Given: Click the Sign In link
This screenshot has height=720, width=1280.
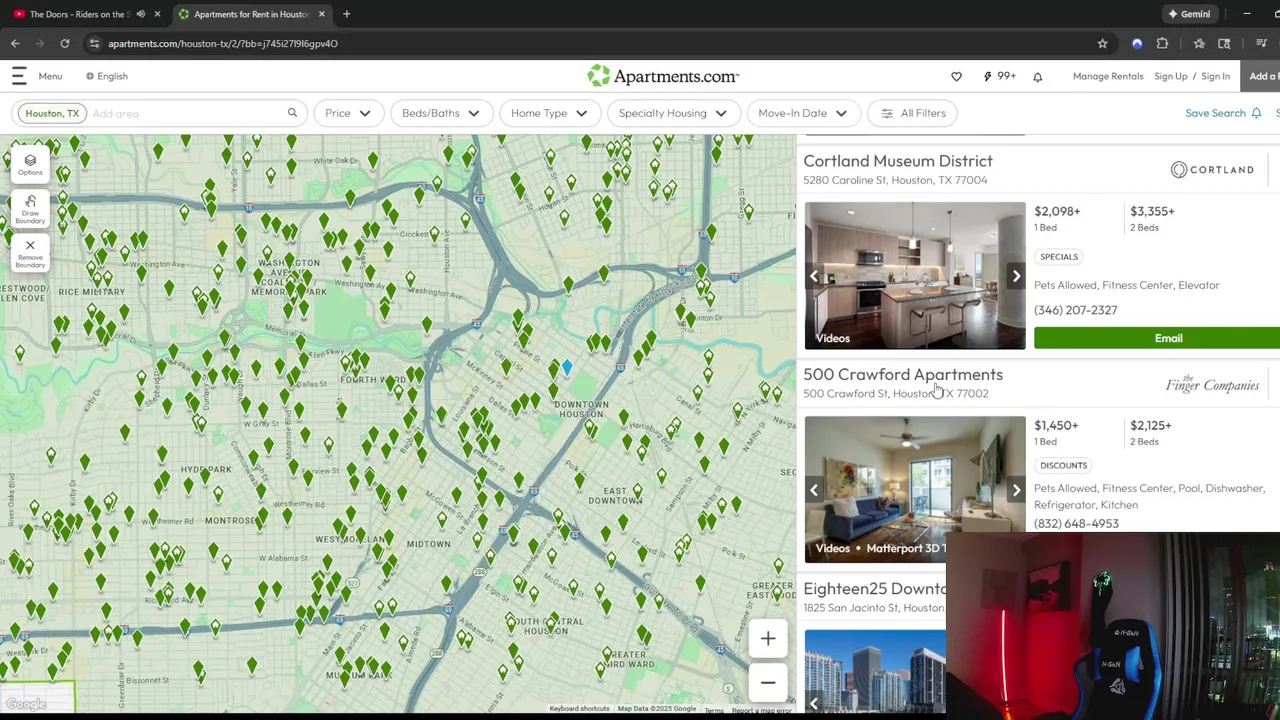Looking at the screenshot, I should [x=1215, y=76].
